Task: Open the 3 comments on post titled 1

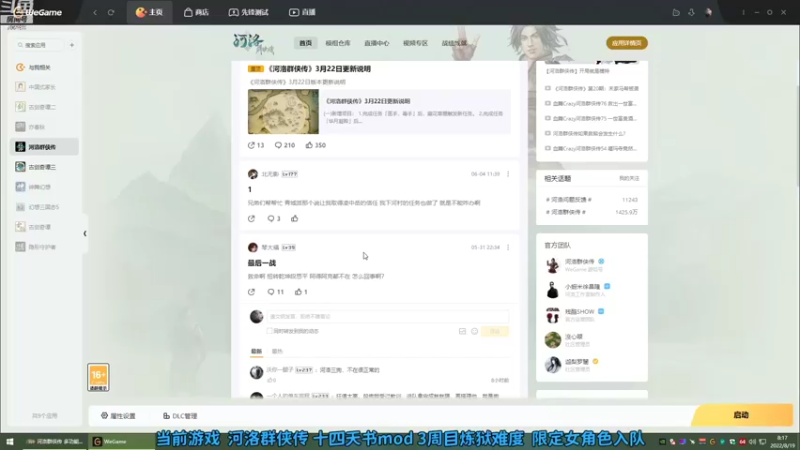Action: [273, 218]
